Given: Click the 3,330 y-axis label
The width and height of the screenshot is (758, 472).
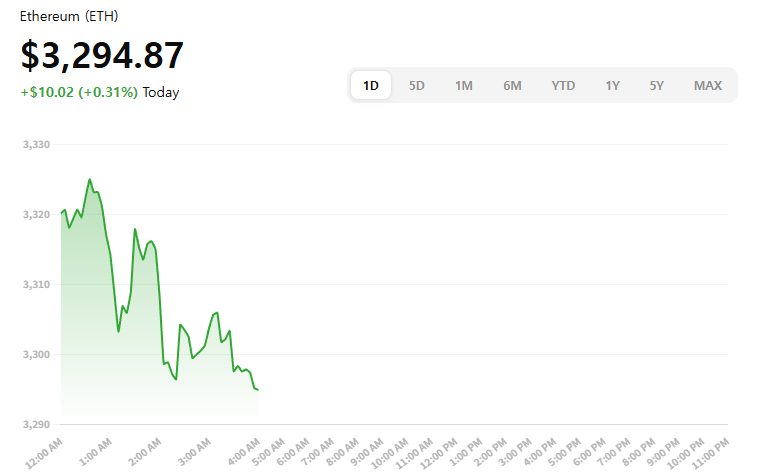Looking at the screenshot, I should coord(36,145).
